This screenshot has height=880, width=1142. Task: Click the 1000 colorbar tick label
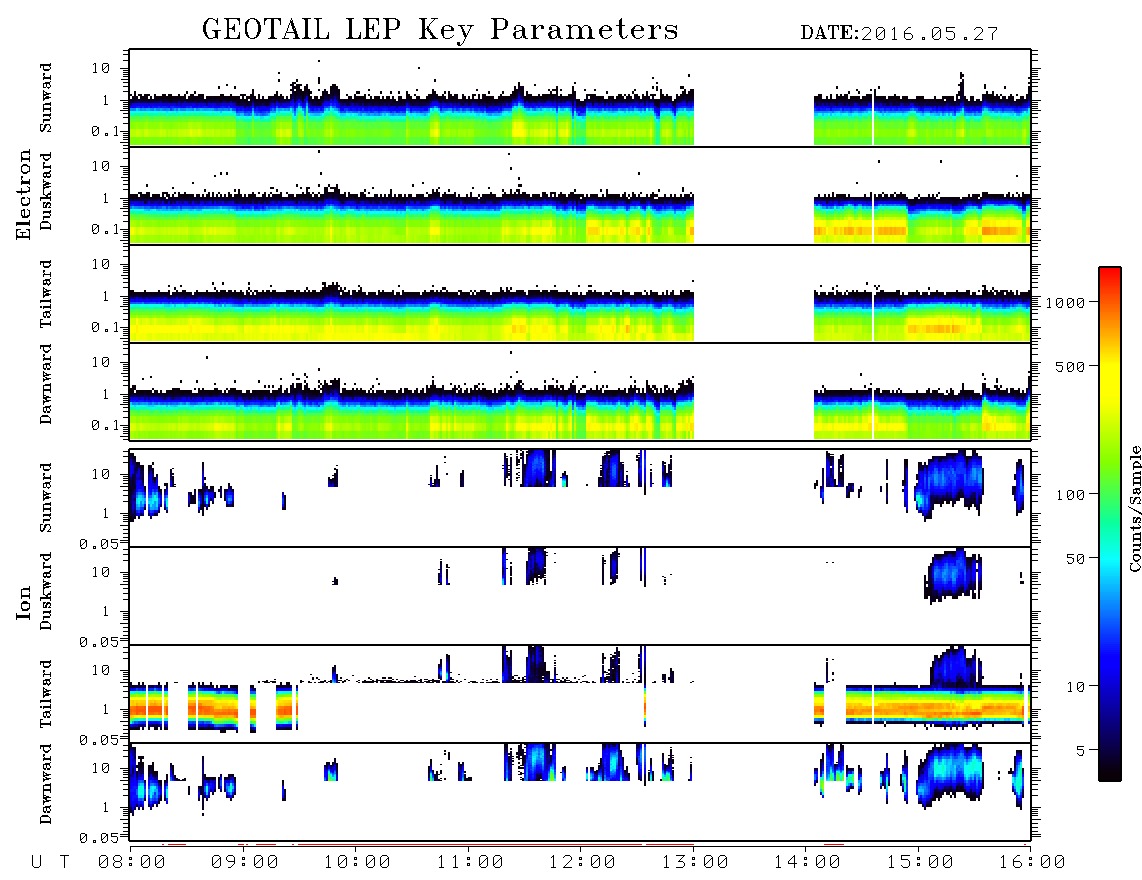(x=1066, y=302)
